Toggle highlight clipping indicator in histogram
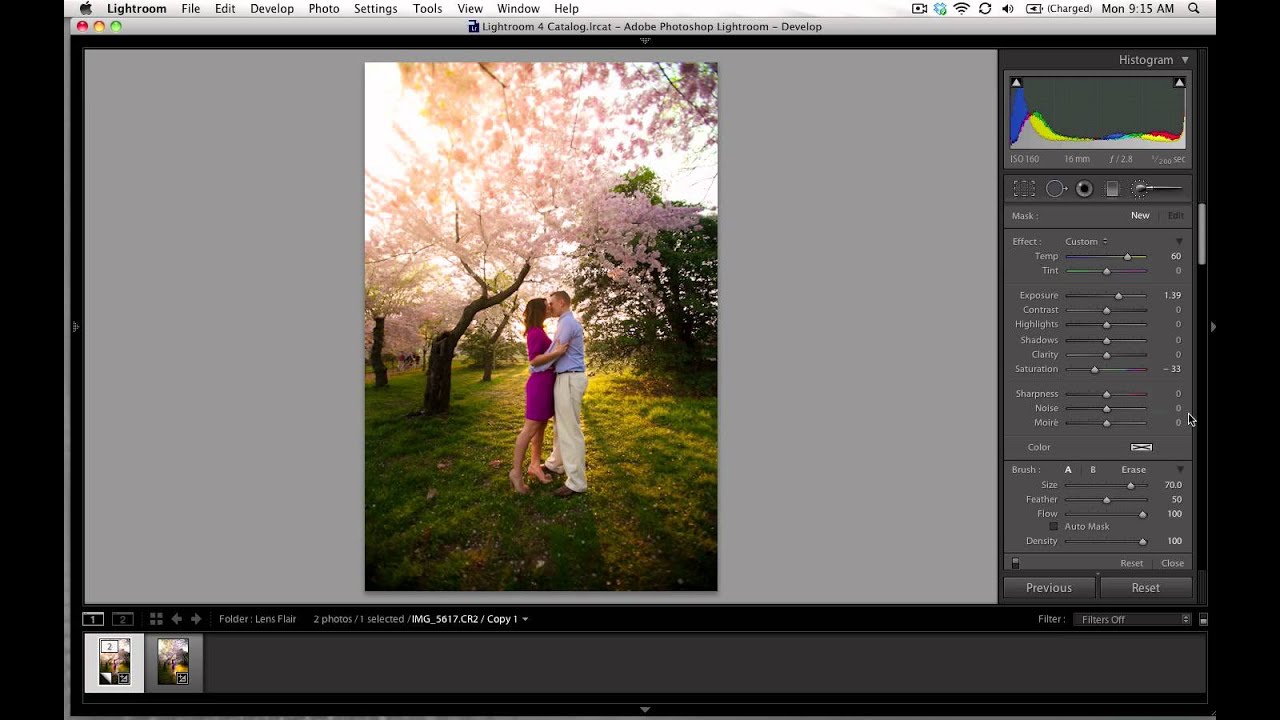1280x720 pixels. click(1179, 83)
